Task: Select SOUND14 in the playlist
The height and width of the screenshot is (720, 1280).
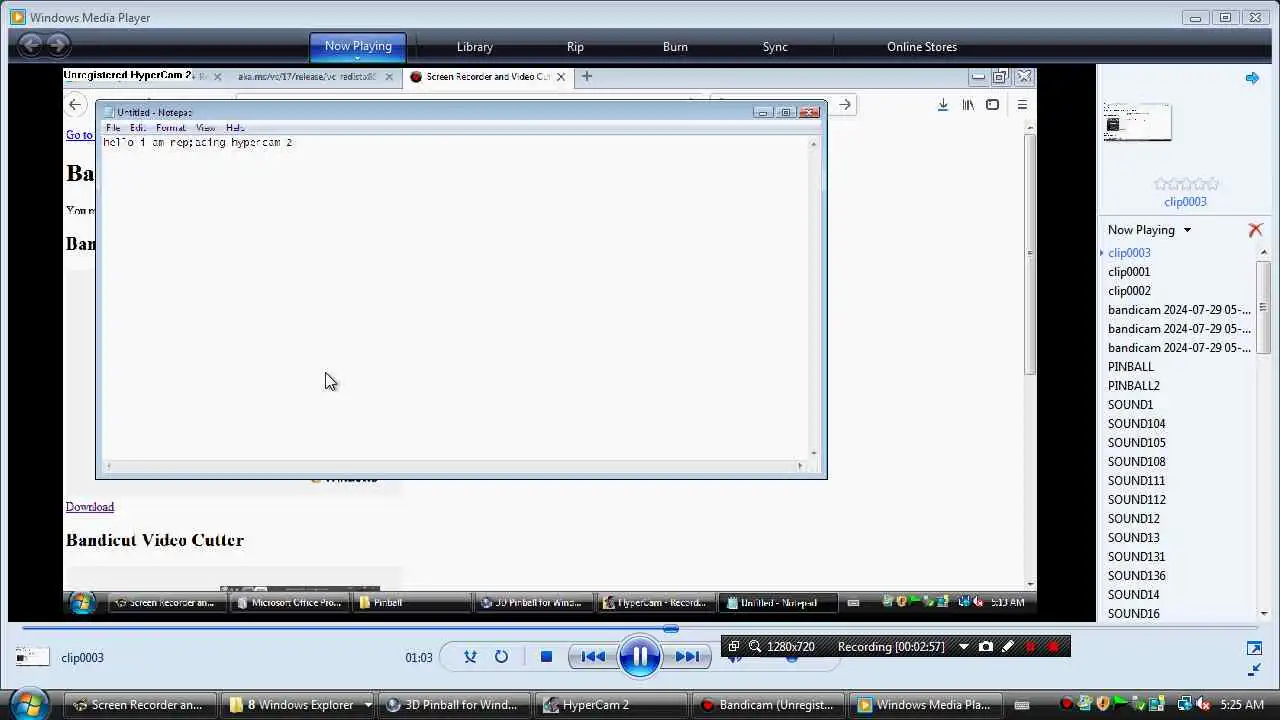Action: coord(1133,595)
